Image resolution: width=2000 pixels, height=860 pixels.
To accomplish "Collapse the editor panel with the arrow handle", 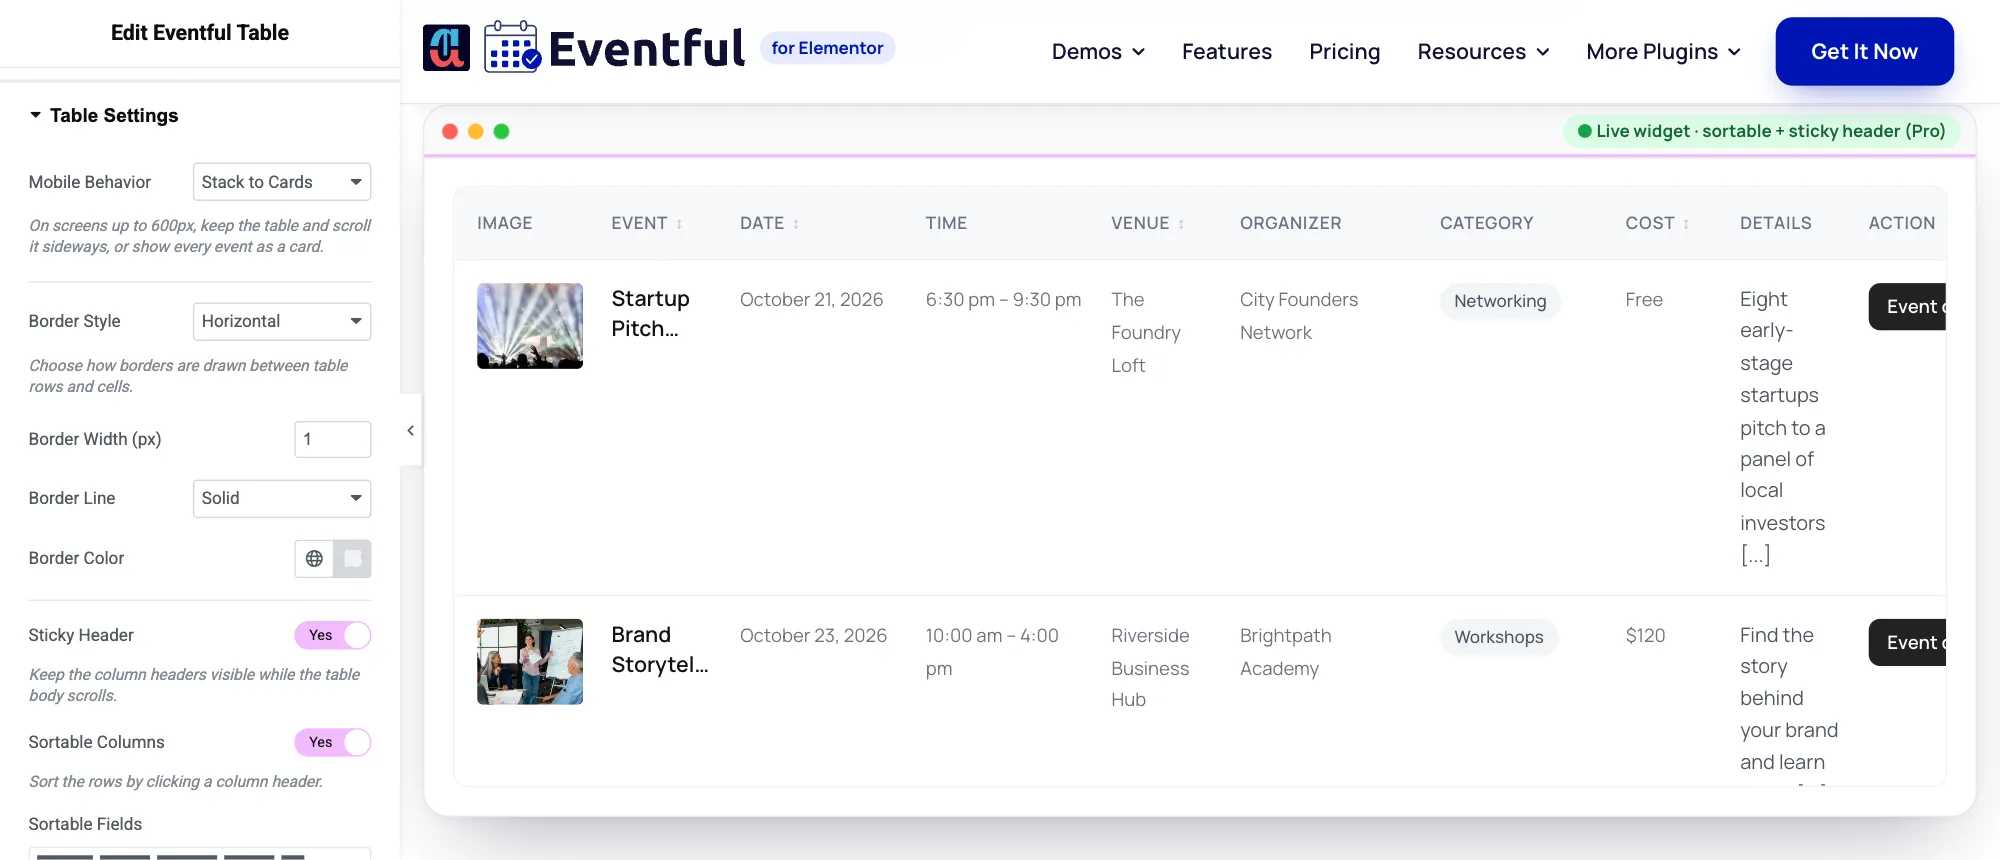I will (410, 430).
